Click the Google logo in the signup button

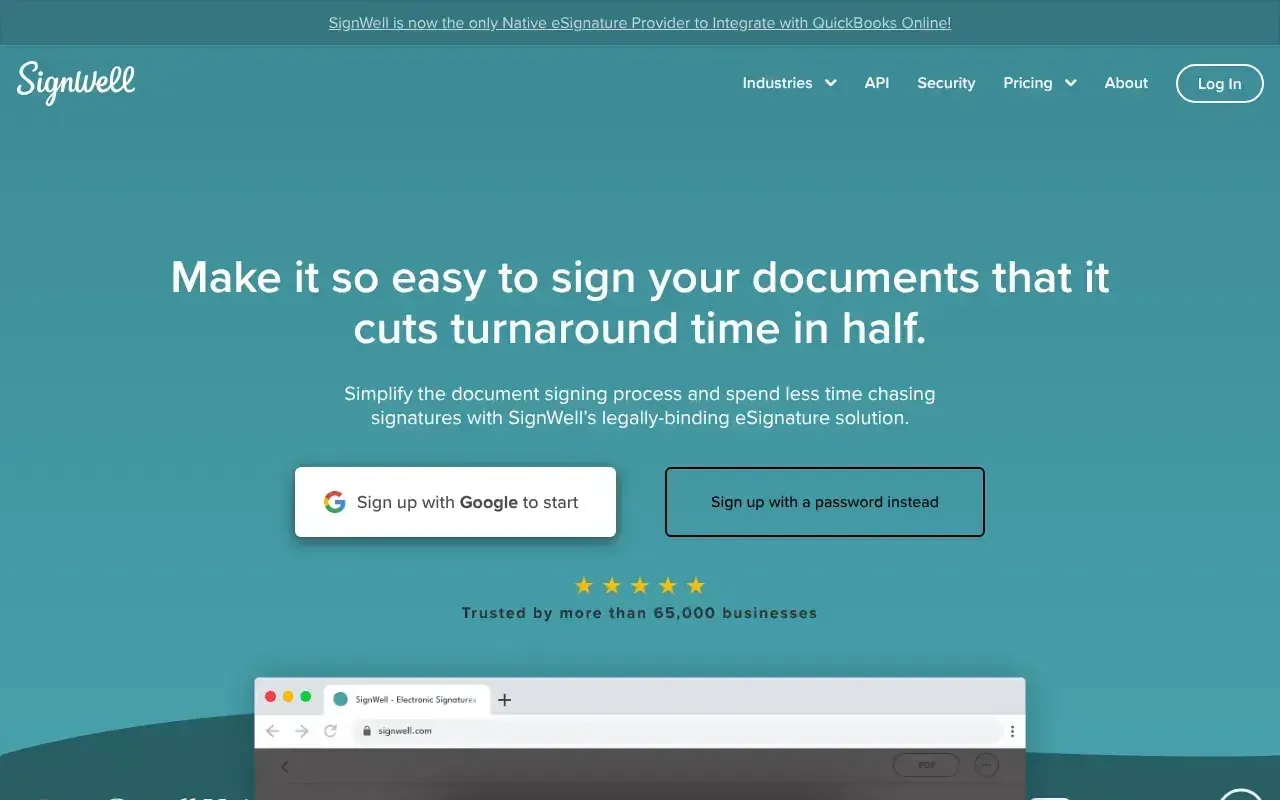tap(335, 502)
